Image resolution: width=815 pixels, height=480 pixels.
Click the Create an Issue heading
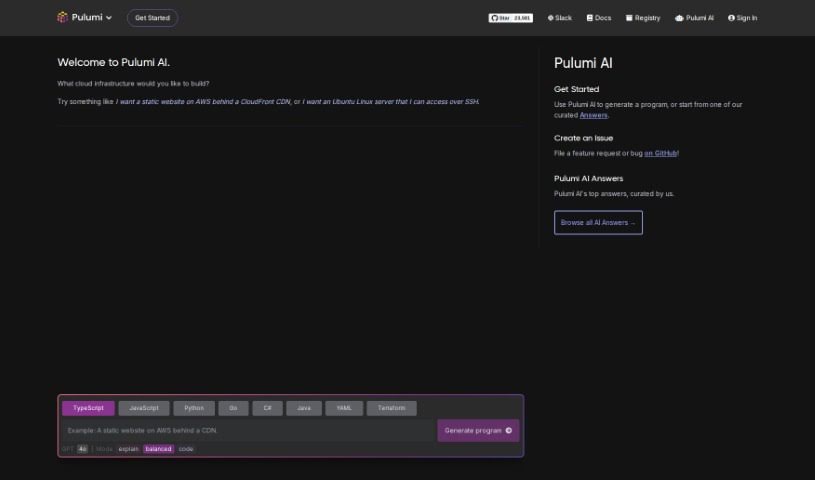tap(583, 138)
